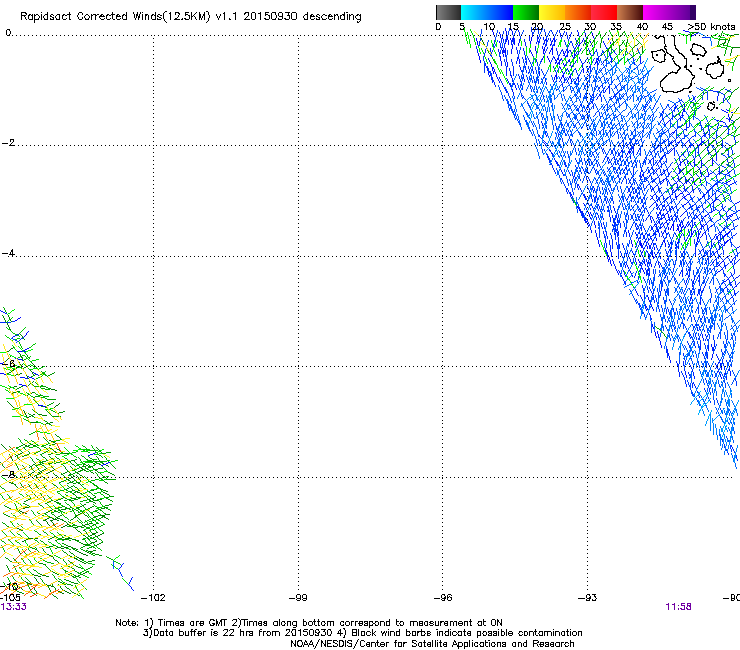Click the '45' legend scale label
The height and width of the screenshot is (650, 740).
coord(667,27)
